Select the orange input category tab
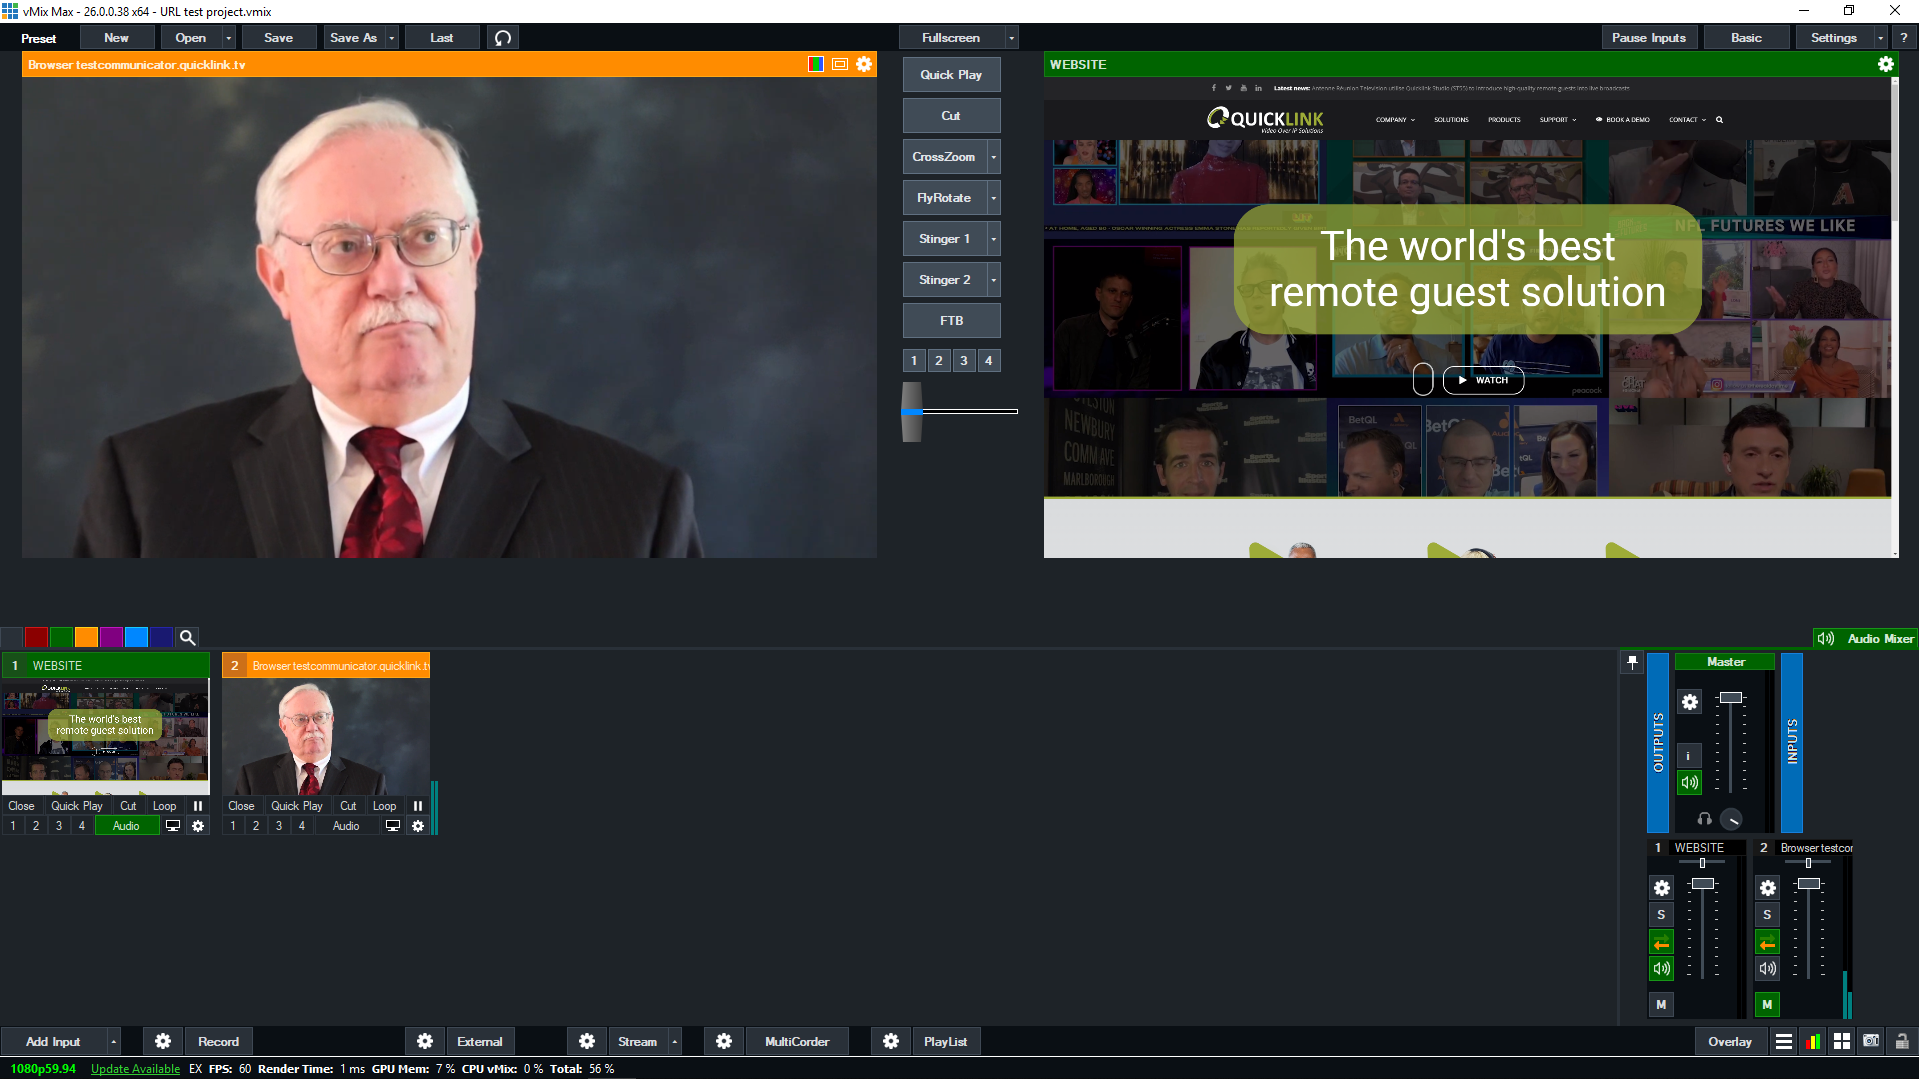 click(86, 637)
